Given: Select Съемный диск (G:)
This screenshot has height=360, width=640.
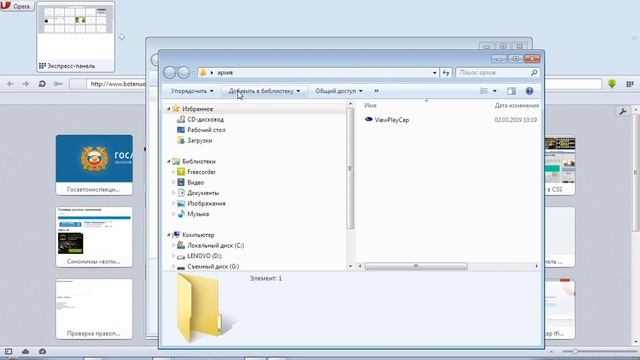Looking at the screenshot, I should tap(213, 266).
